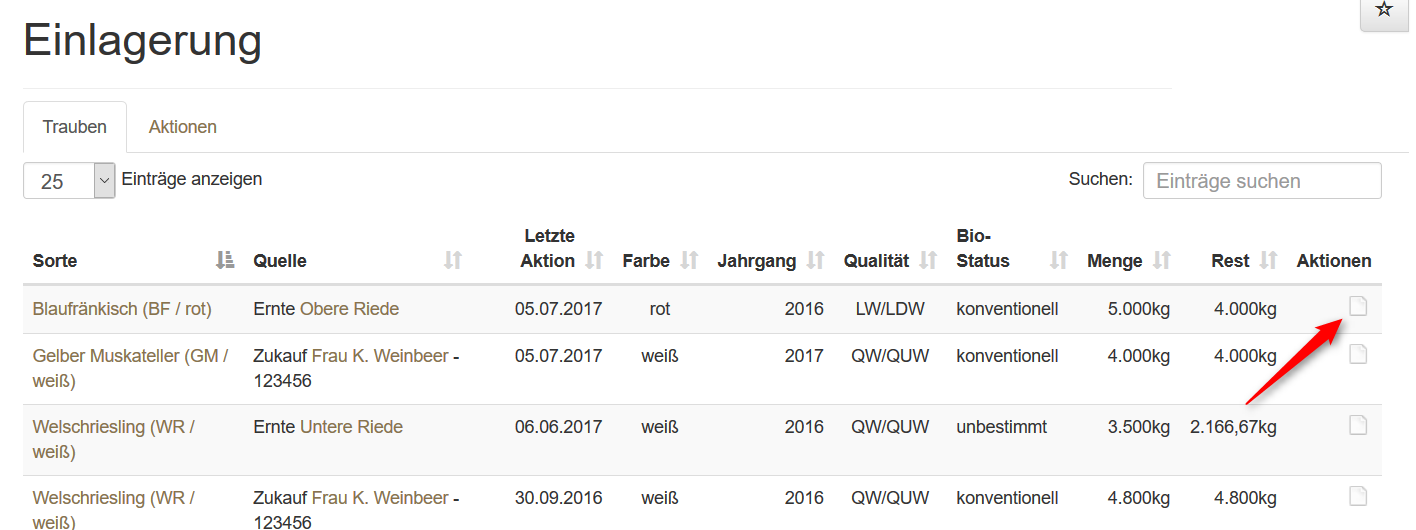Sort by Farbe column arrows

click(x=689, y=260)
